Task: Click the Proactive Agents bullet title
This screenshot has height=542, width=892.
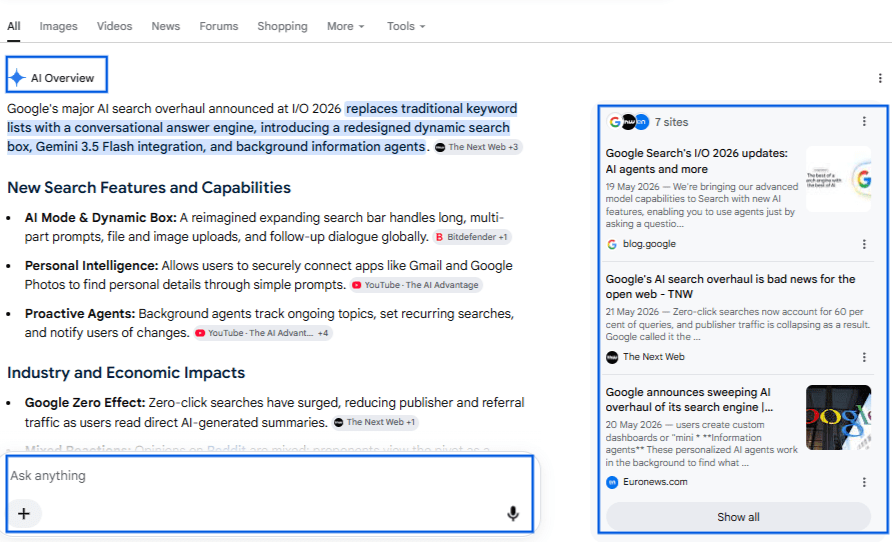Action: (x=80, y=313)
